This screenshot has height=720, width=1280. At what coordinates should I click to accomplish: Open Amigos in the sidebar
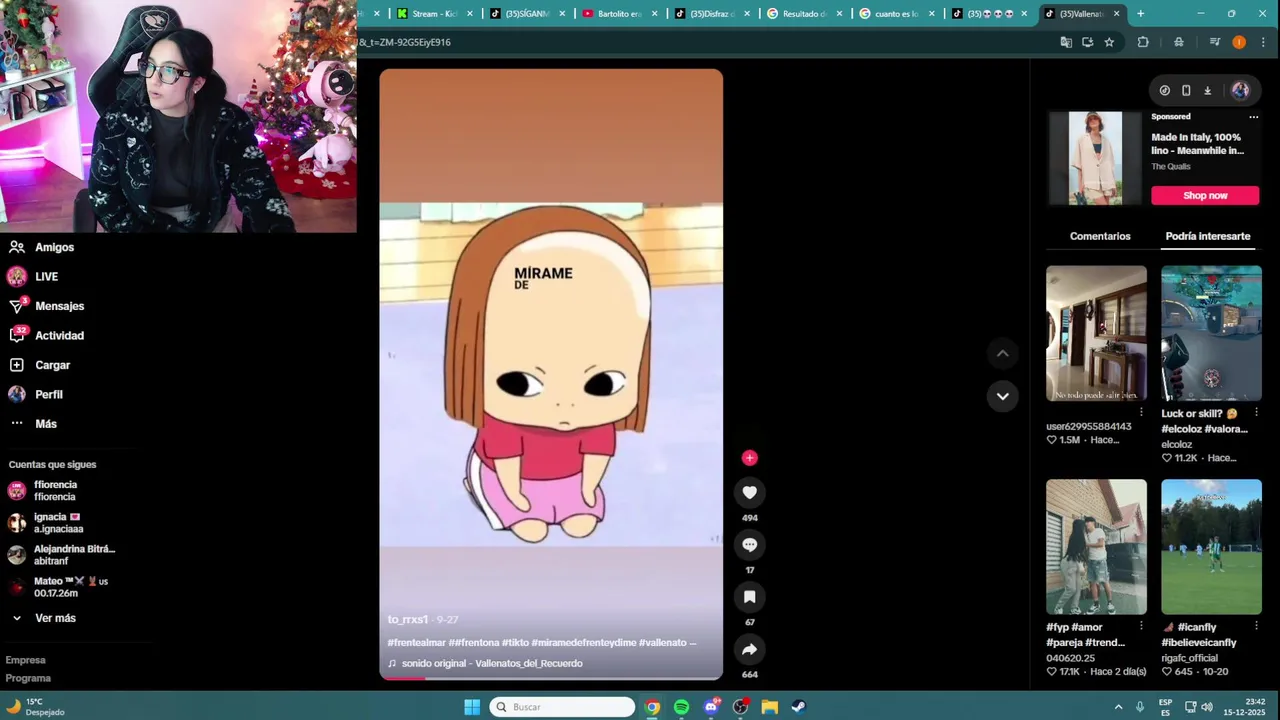click(x=41, y=247)
